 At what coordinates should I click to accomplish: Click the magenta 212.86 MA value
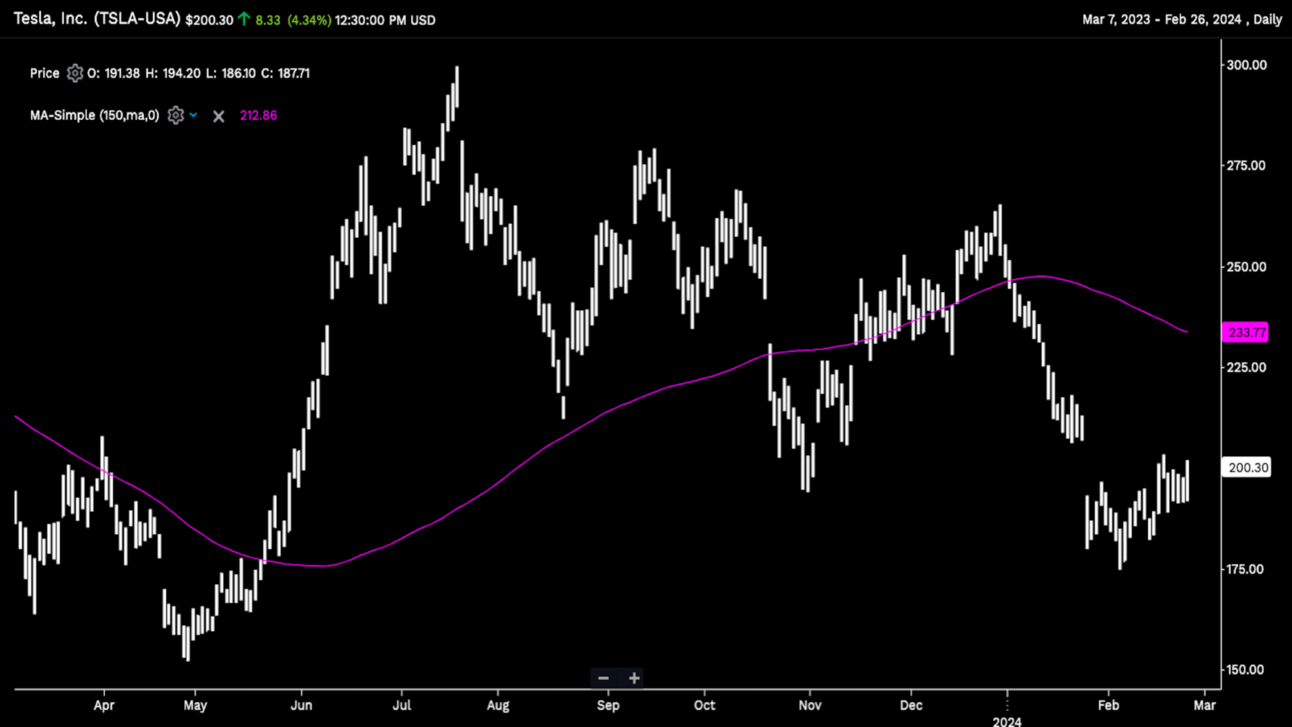coord(258,115)
